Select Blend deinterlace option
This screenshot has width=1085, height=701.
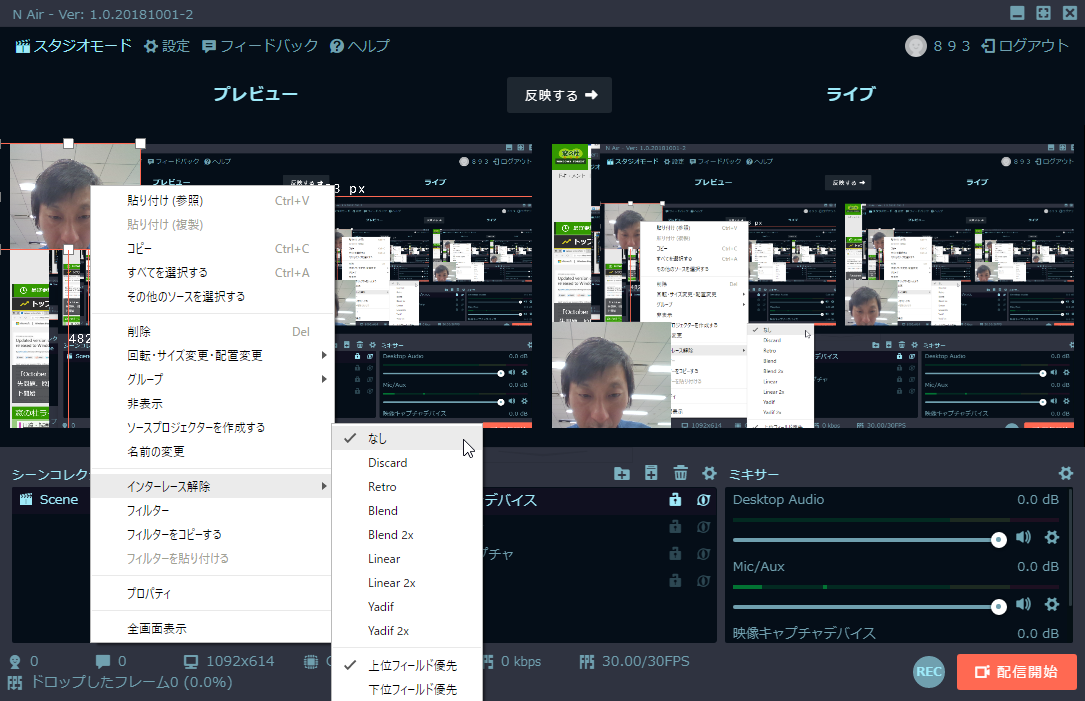pos(407,511)
